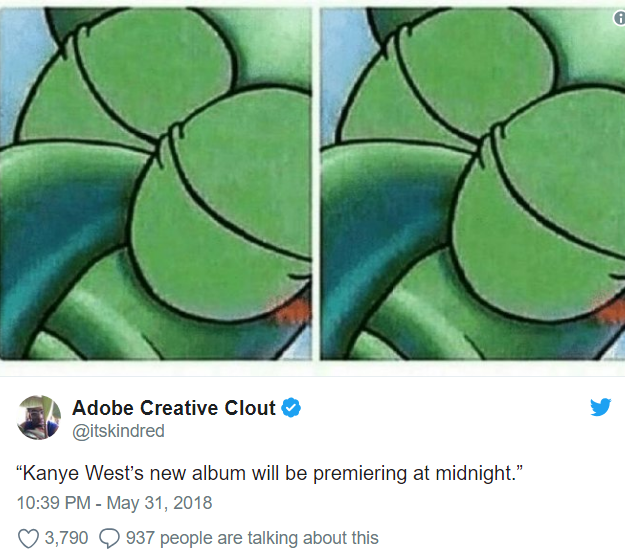
Task: Click the word midnight in the tweet
Action: pos(474,474)
